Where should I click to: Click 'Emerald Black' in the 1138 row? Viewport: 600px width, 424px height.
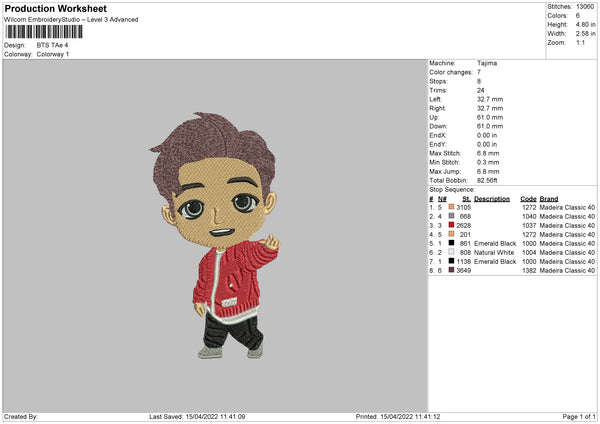coord(495,261)
